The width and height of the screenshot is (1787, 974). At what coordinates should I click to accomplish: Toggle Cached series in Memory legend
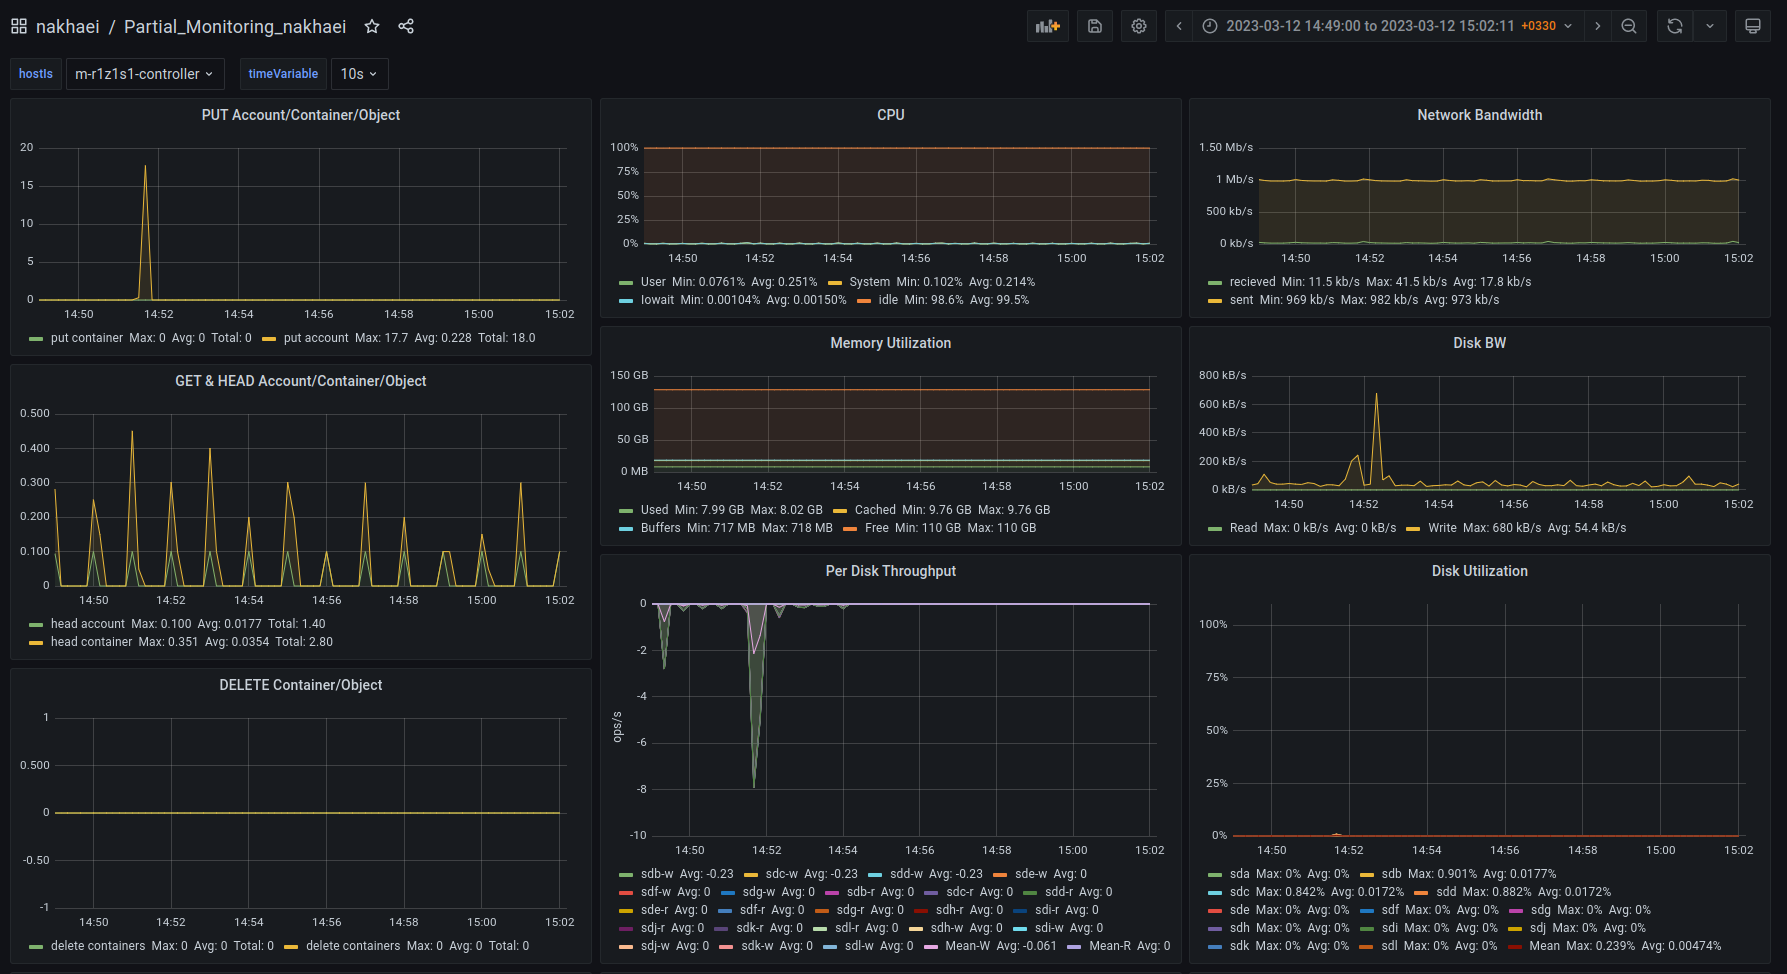coord(874,510)
